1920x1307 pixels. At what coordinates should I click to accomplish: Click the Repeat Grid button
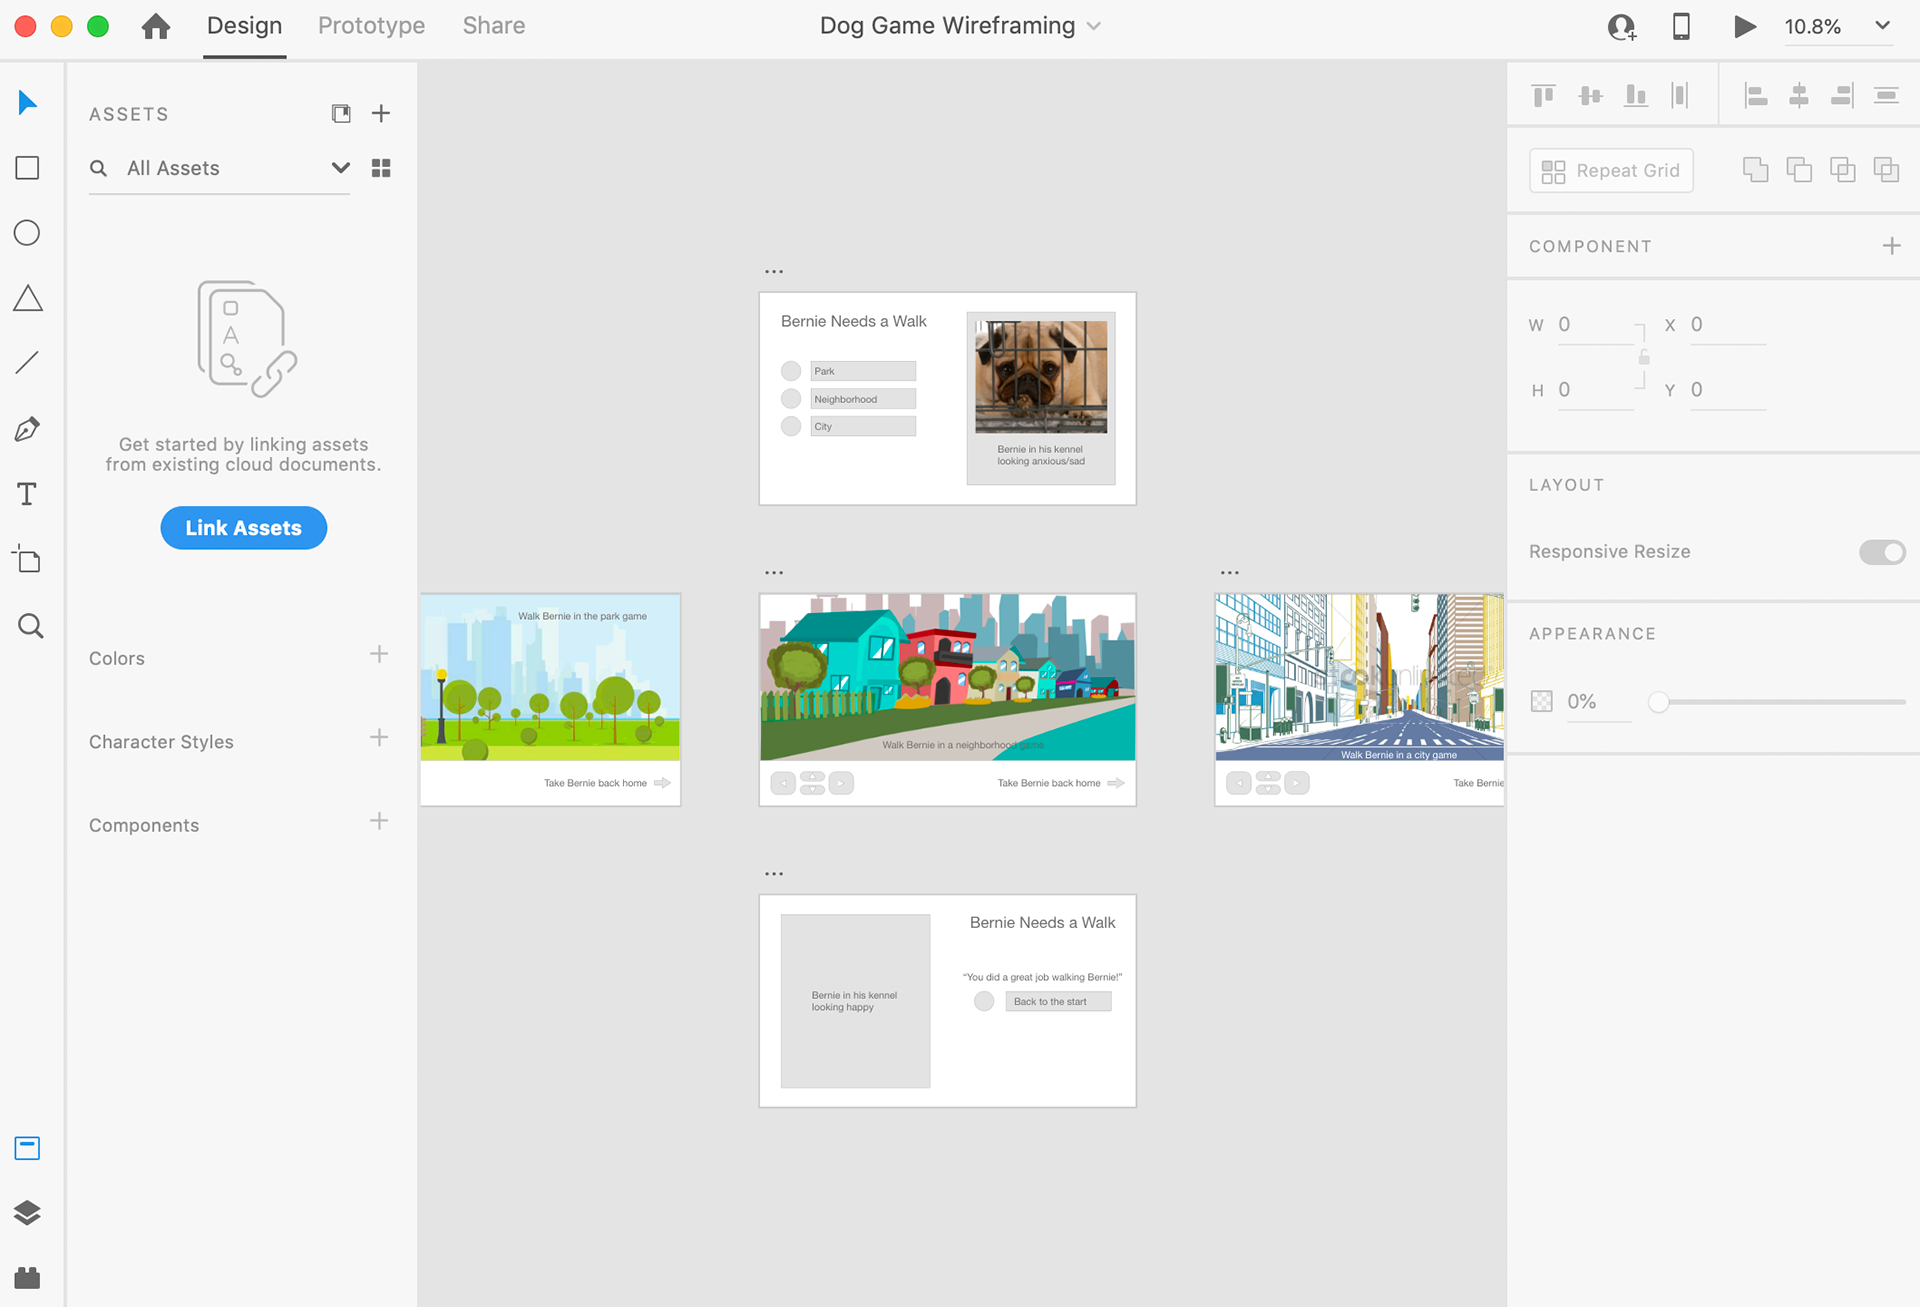(x=1611, y=170)
